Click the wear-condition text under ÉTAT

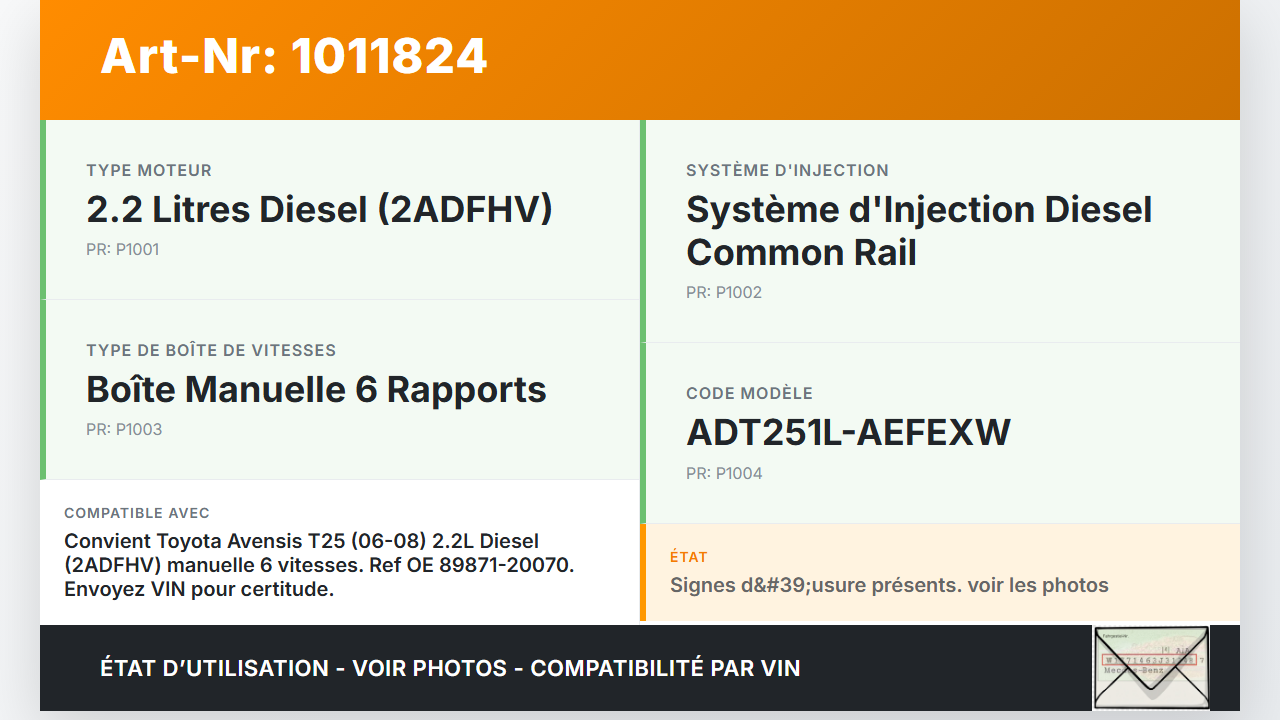(888, 585)
